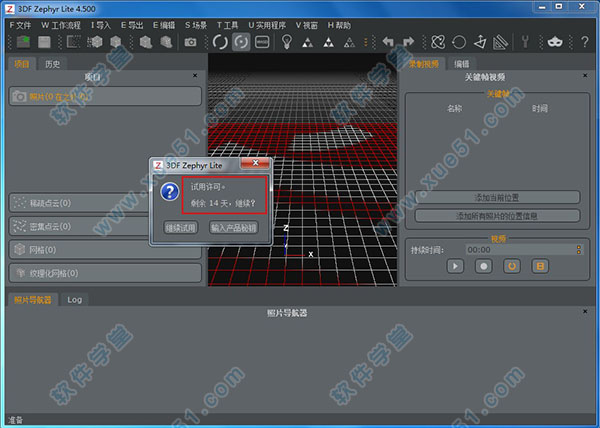Switch to the 项目 tab
Screen dimensions: 600x428
tap(22, 64)
